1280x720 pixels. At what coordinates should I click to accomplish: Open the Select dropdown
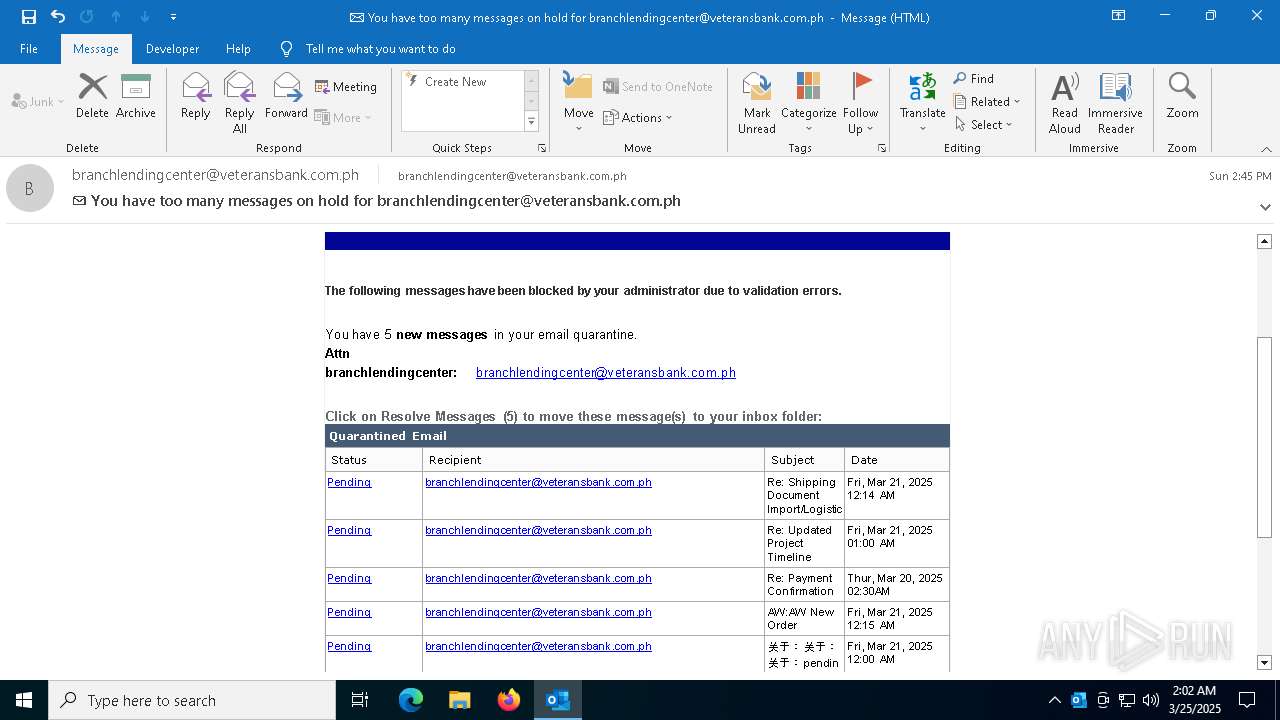pos(984,125)
